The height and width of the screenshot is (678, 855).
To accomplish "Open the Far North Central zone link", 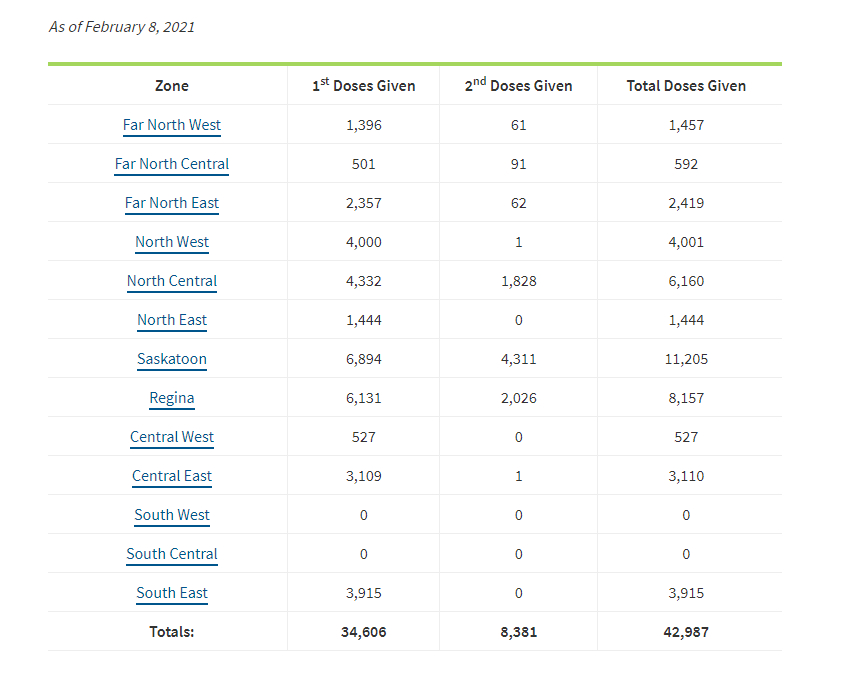I will point(172,164).
